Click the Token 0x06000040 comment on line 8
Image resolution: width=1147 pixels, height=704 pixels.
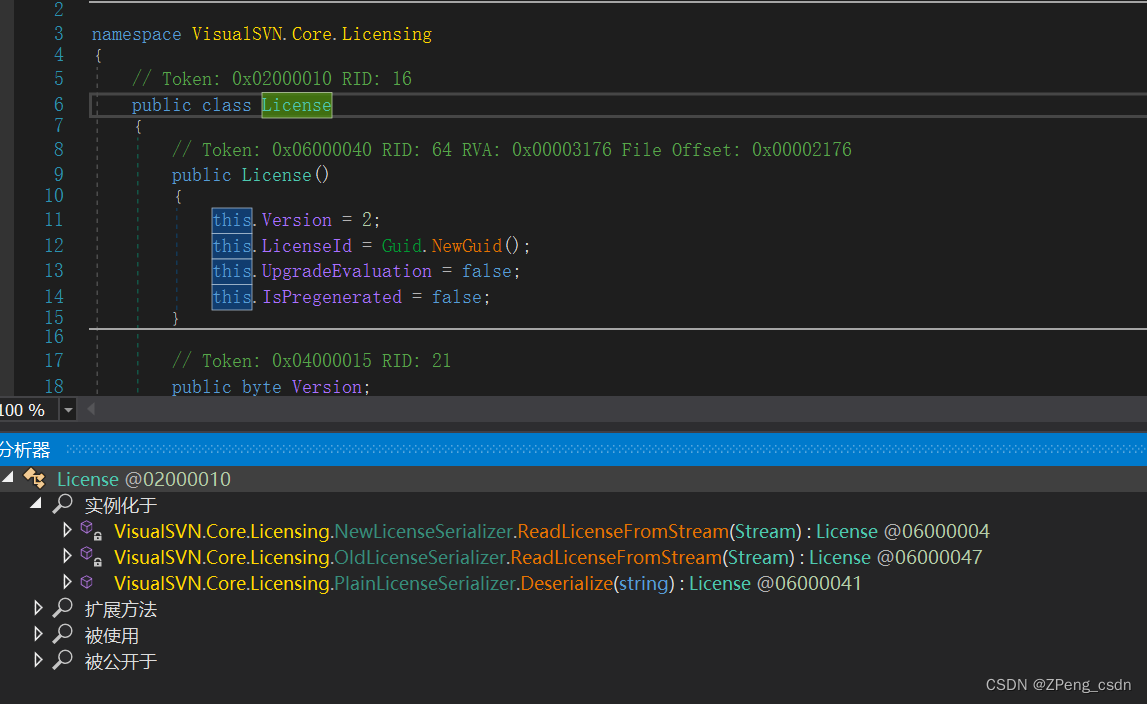[511, 150]
